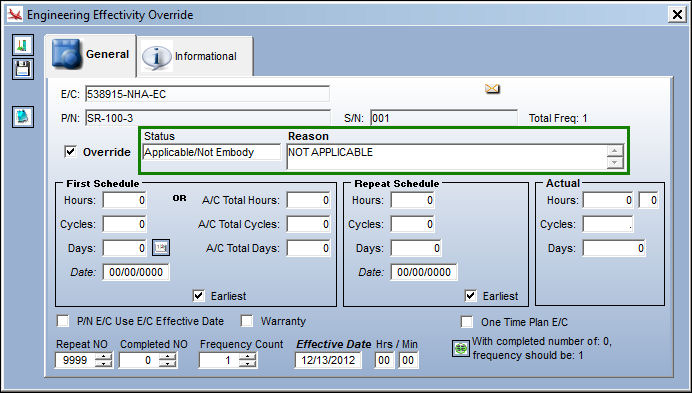
Task: Increase the Frequency Count spinner
Action: coord(248,356)
